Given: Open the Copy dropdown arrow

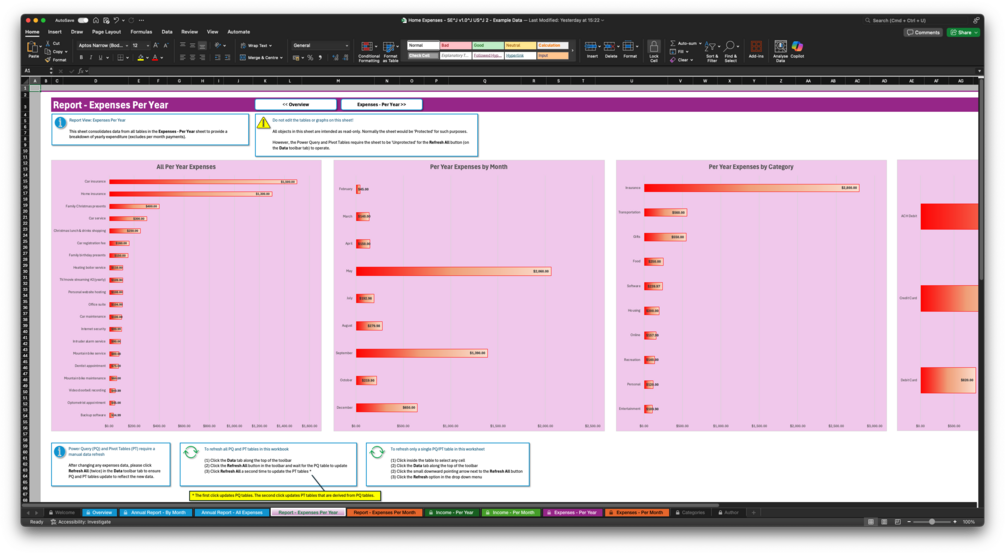Looking at the screenshot, I should (66, 51).
